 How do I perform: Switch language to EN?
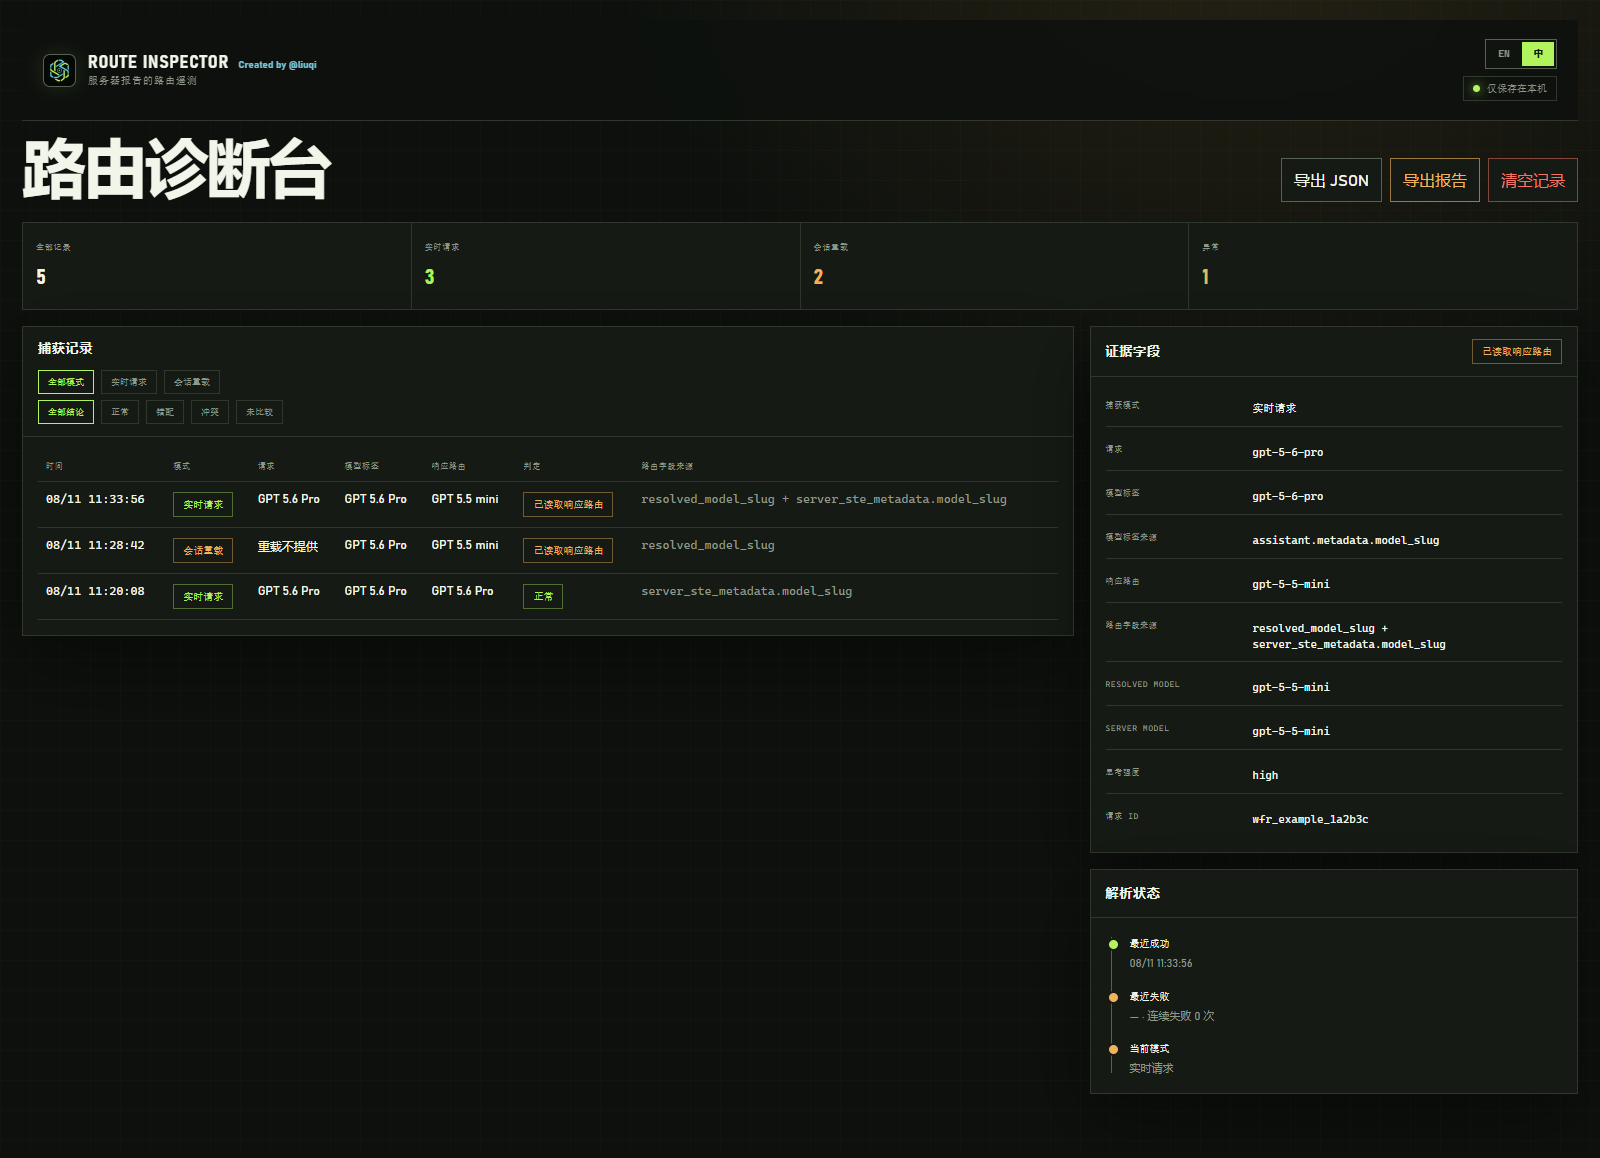tap(1504, 54)
